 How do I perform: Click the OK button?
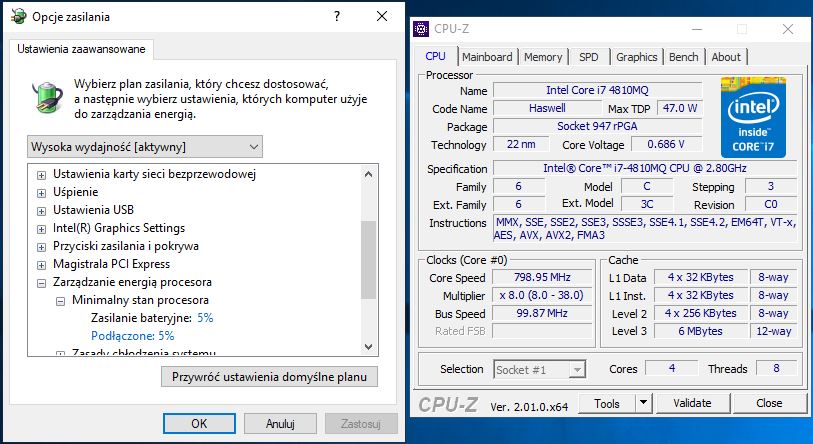tap(199, 424)
